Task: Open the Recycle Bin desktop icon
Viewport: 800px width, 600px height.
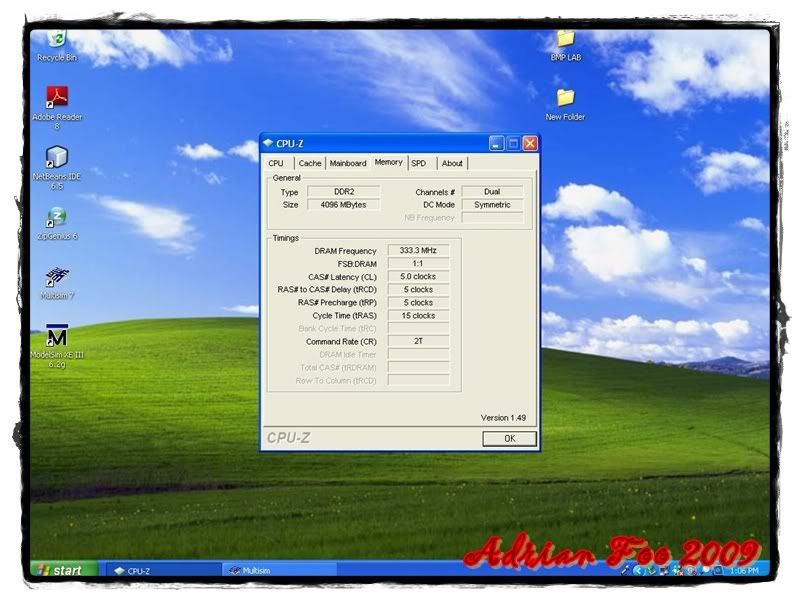Action: pyautogui.click(x=57, y=45)
